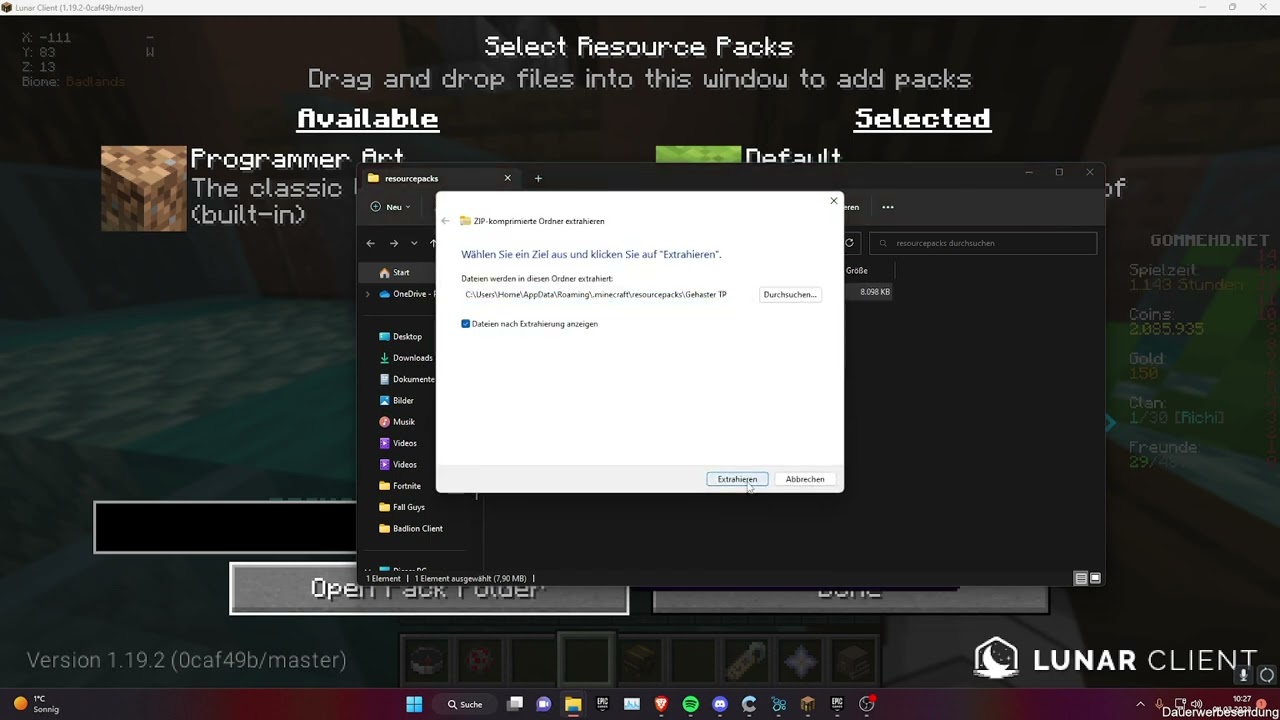Cancel extraction with Abbrechen
The width and height of the screenshot is (1280, 720).
[805, 479]
